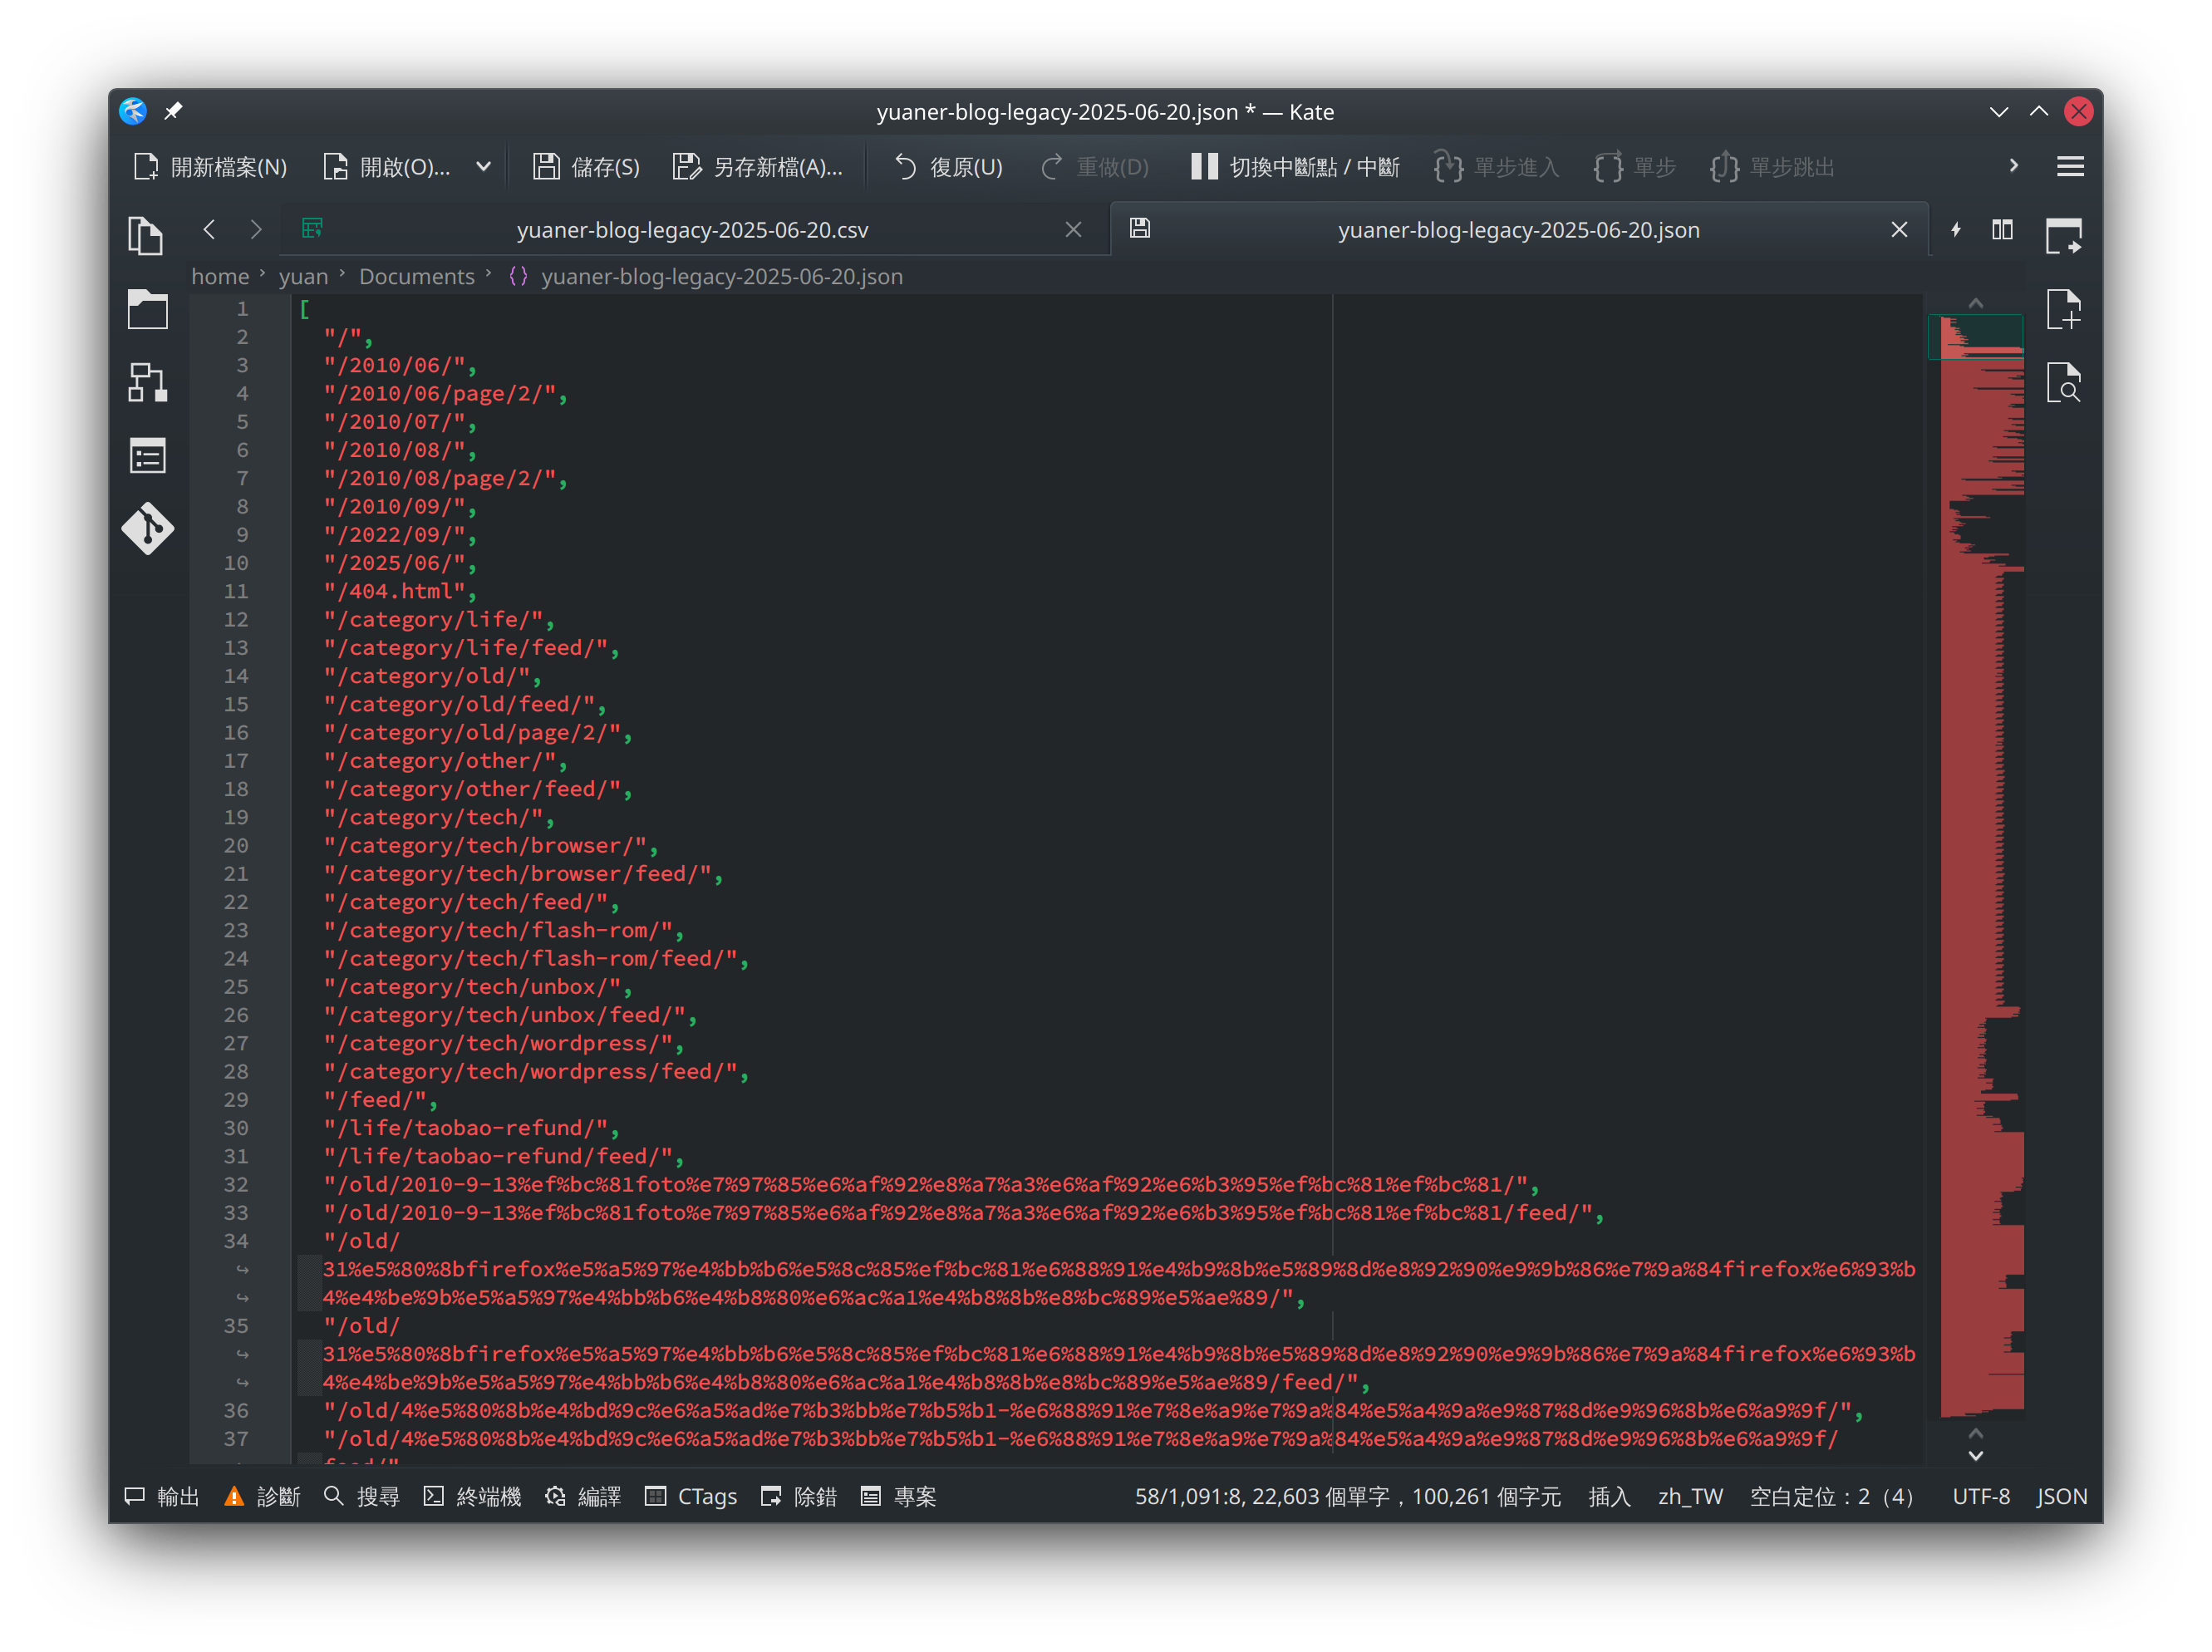Click 單步進入 step into
2212x1652 pixels.
(x=1496, y=167)
